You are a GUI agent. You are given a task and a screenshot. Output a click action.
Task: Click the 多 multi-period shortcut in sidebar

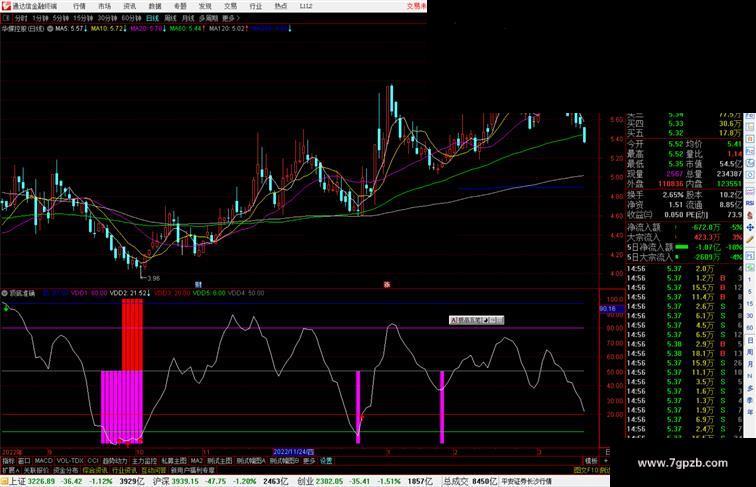click(750, 388)
